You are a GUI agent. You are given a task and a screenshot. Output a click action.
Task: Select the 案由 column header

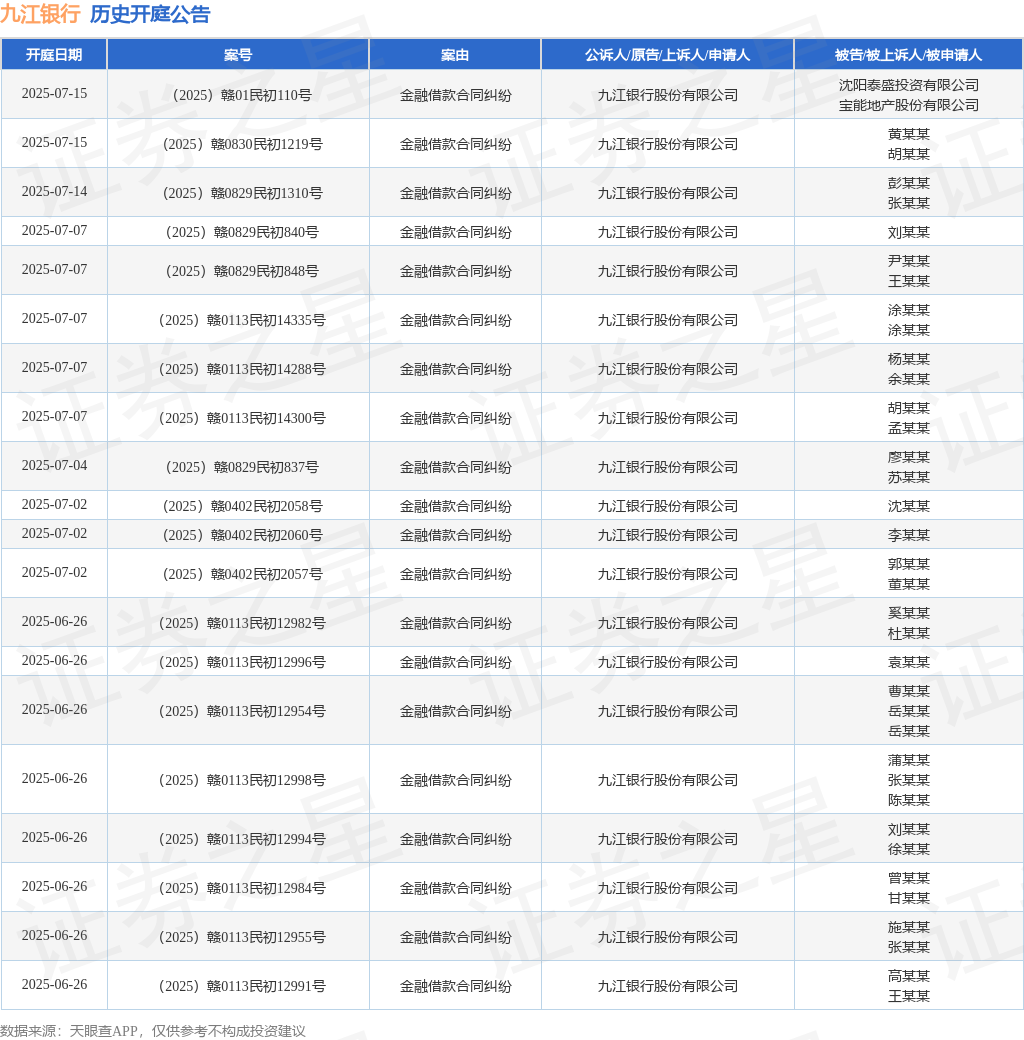pyautogui.click(x=455, y=55)
